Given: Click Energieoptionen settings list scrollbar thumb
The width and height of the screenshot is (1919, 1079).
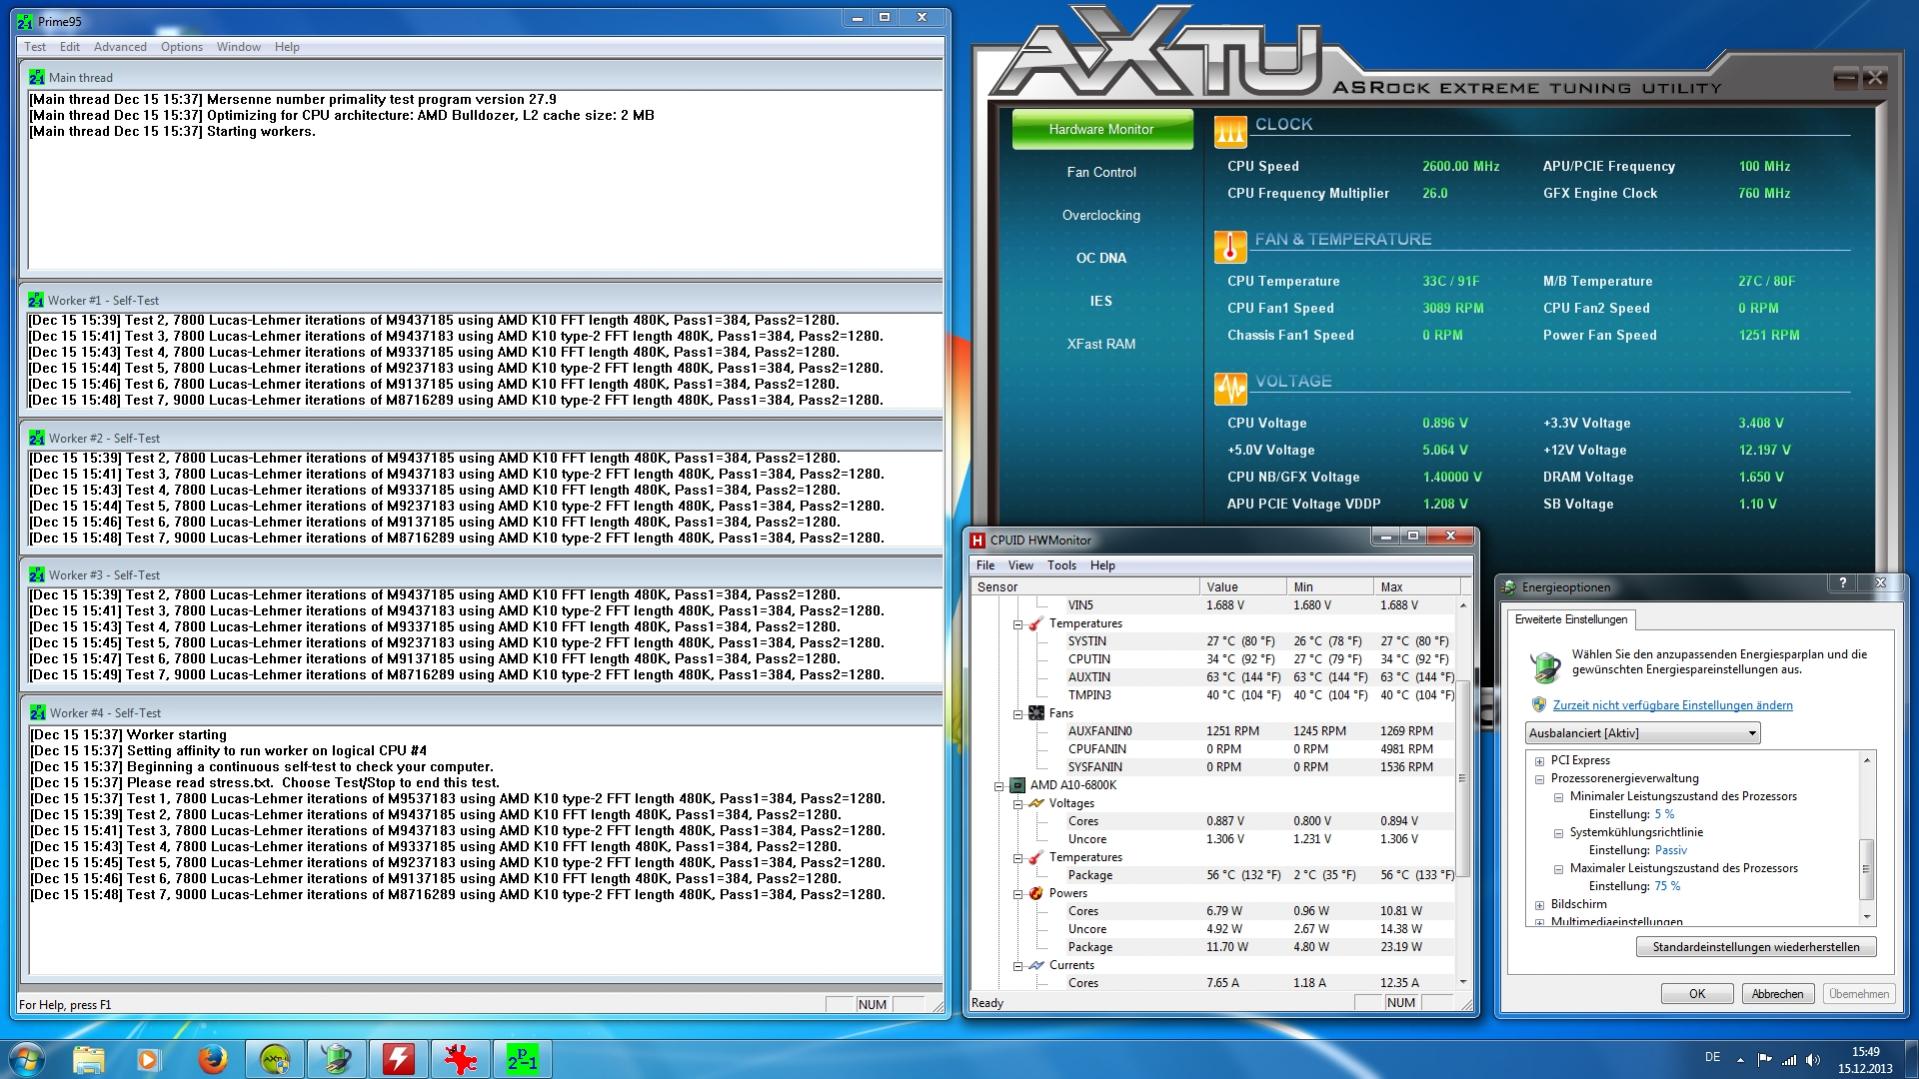Looking at the screenshot, I should tap(1866, 869).
